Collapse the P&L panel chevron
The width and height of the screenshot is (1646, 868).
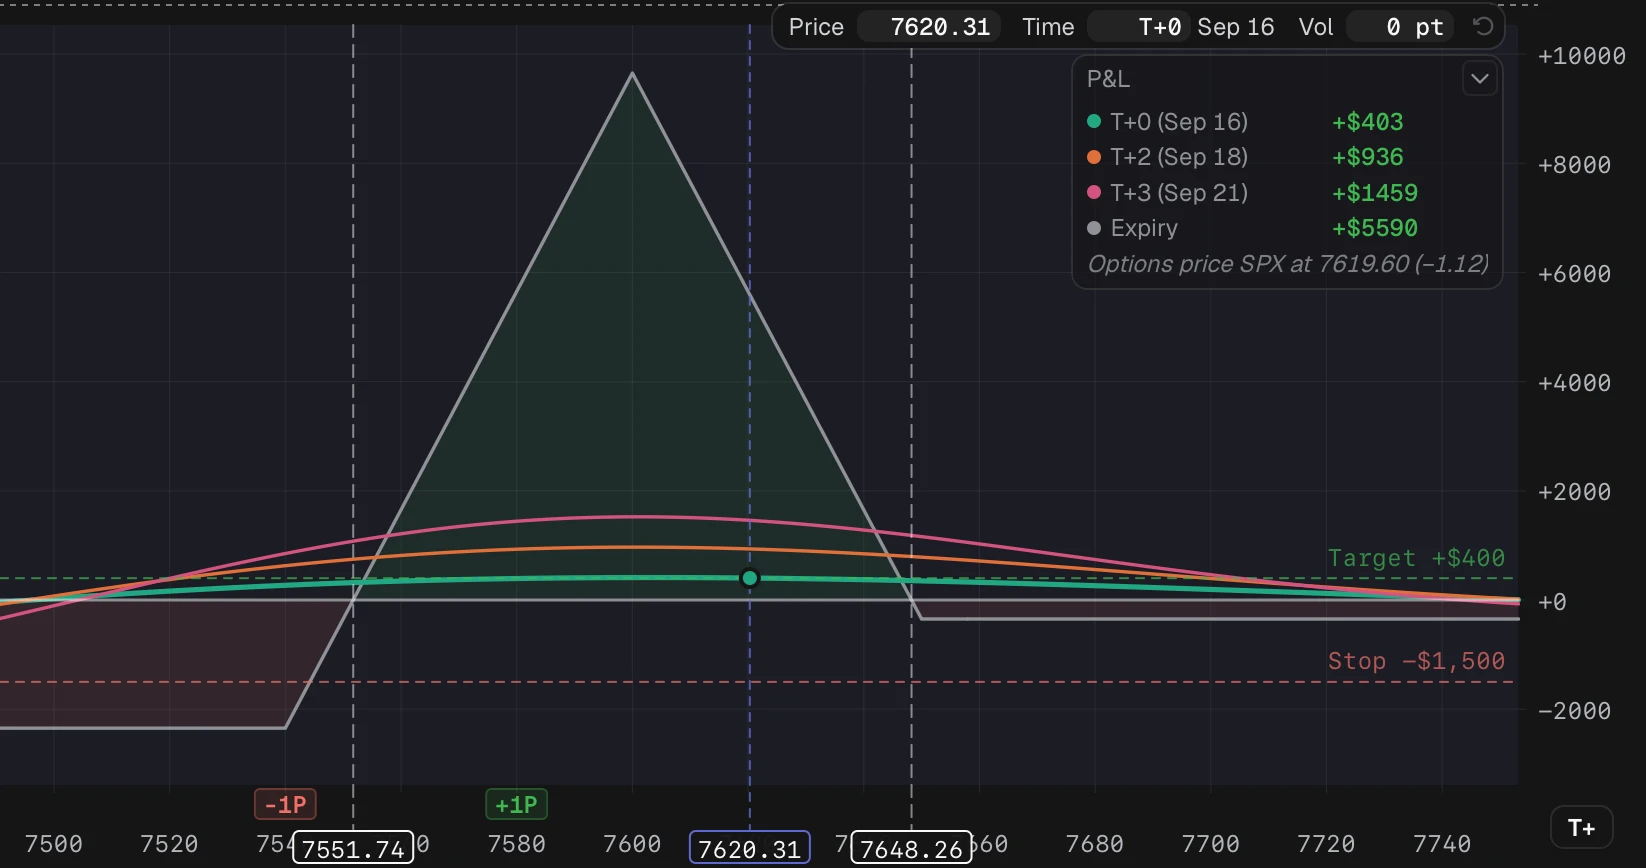pyautogui.click(x=1480, y=79)
